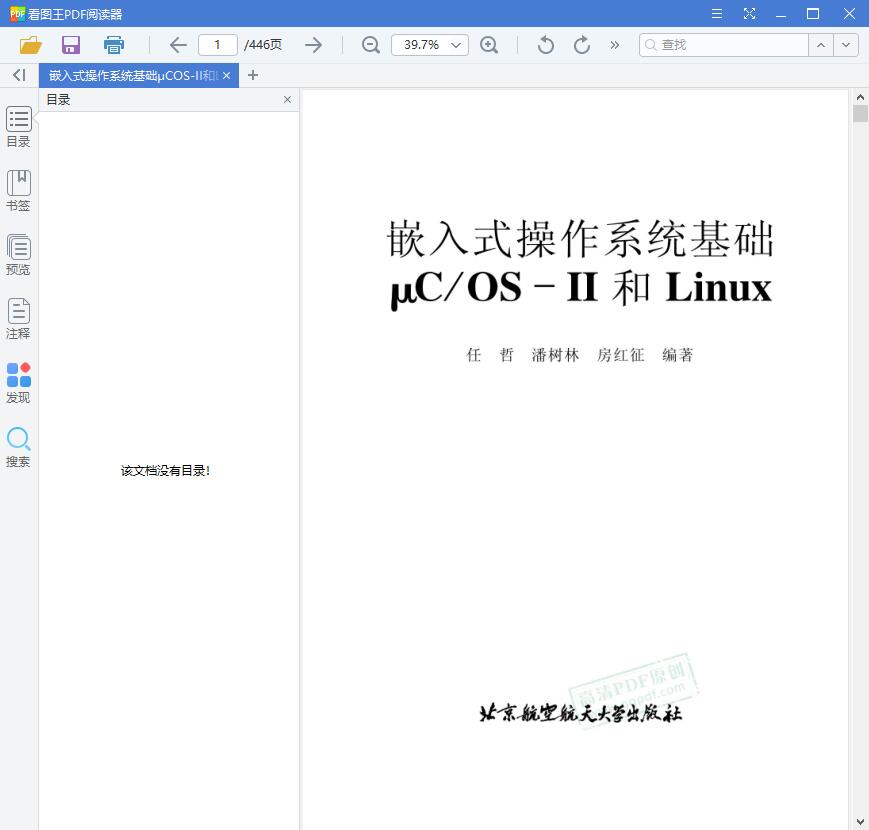Minimize the 看图王PDF阅读器 window

pyautogui.click(x=781, y=14)
